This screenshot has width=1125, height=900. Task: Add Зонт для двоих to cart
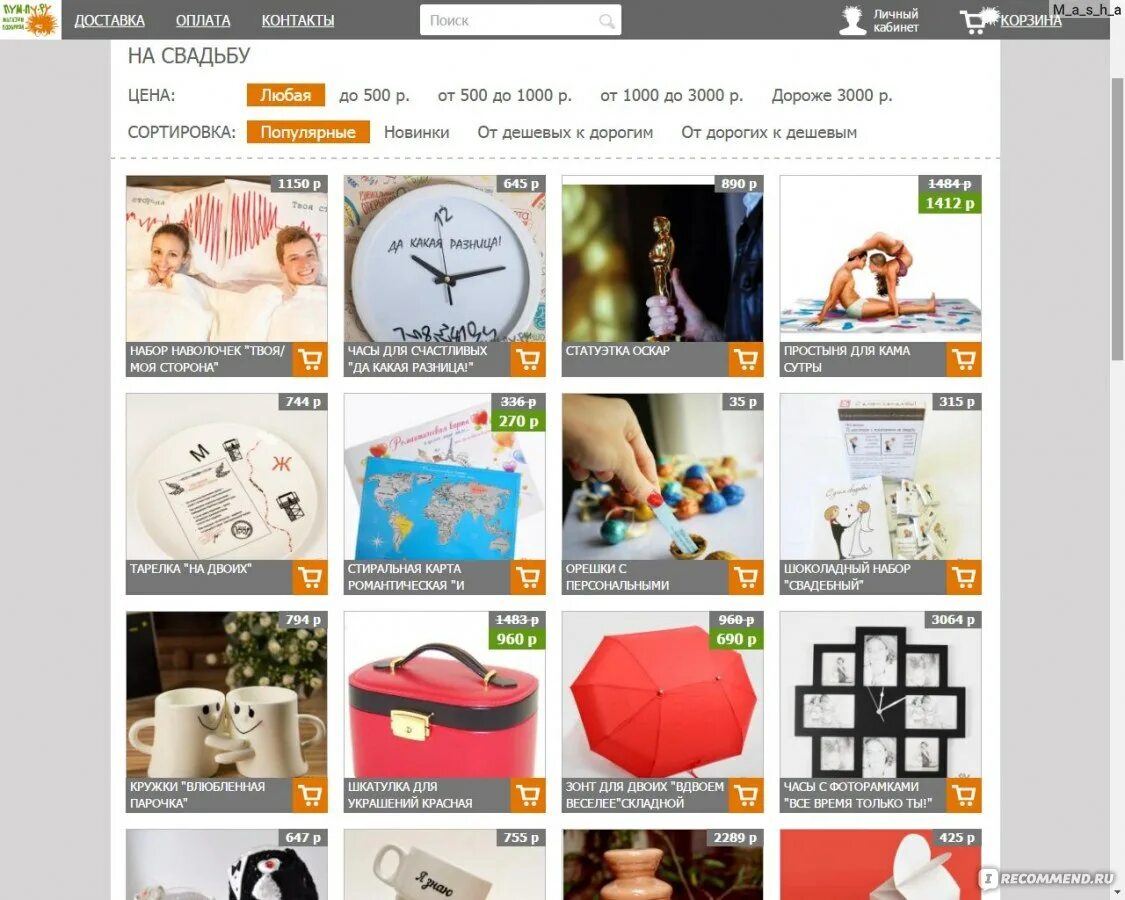tap(746, 795)
